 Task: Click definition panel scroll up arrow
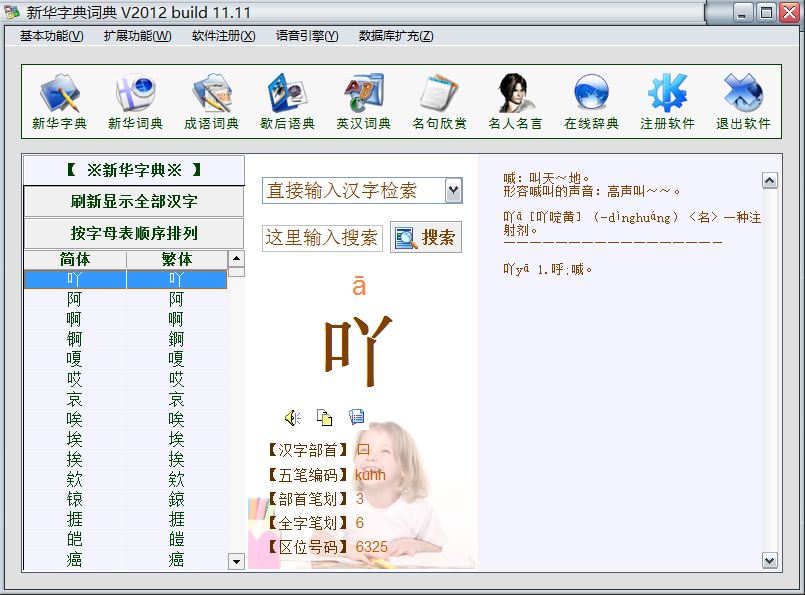pos(770,180)
